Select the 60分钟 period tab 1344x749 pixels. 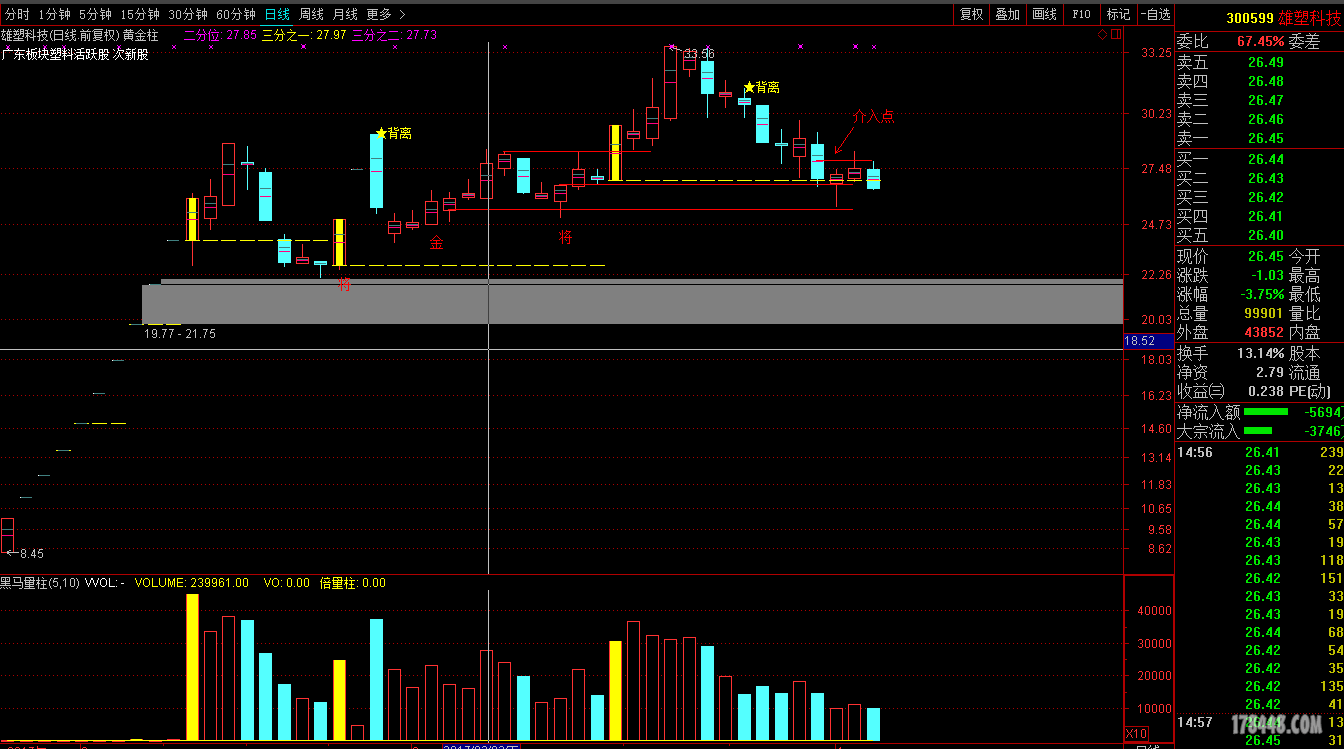coord(236,14)
